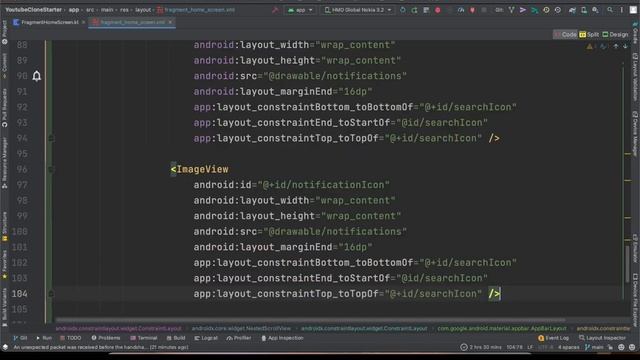This screenshot has height=360, width=640.
Task: Collapse the ImageView tag fold marker
Action: (x=51, y=169)
